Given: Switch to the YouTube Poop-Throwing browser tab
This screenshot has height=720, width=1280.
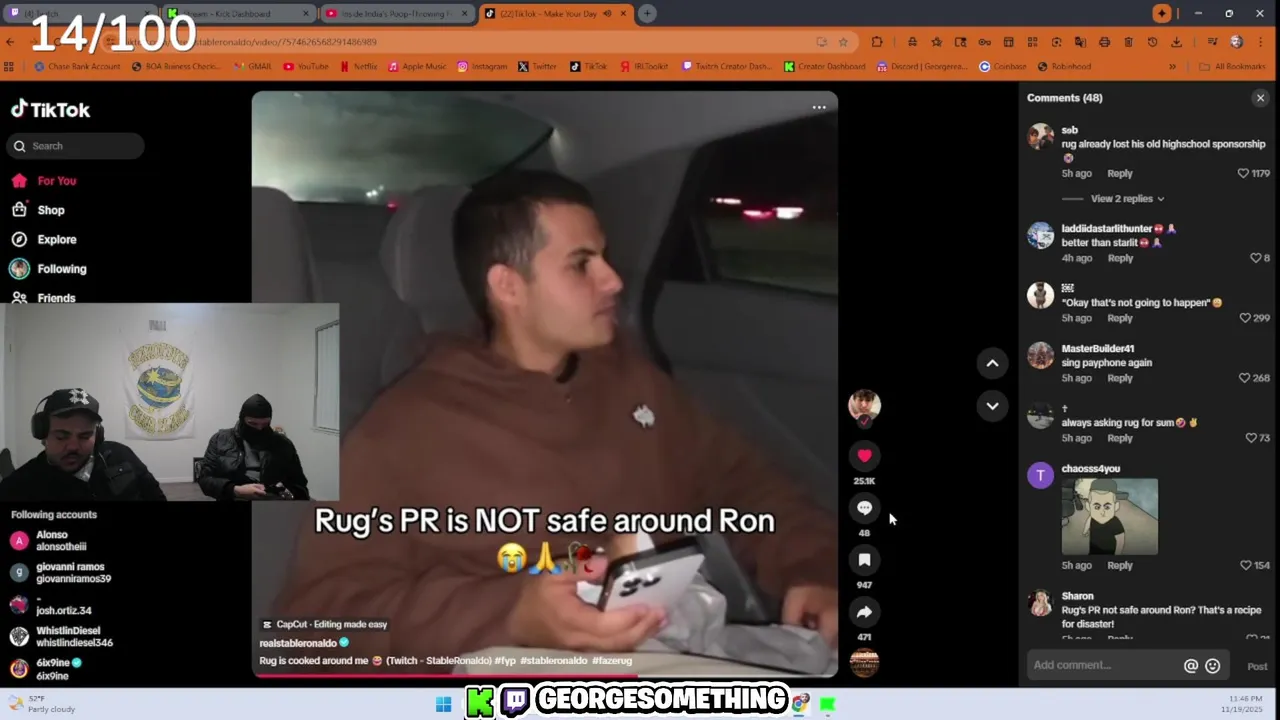Looking at the screenshot, I should tap(397, 13).
